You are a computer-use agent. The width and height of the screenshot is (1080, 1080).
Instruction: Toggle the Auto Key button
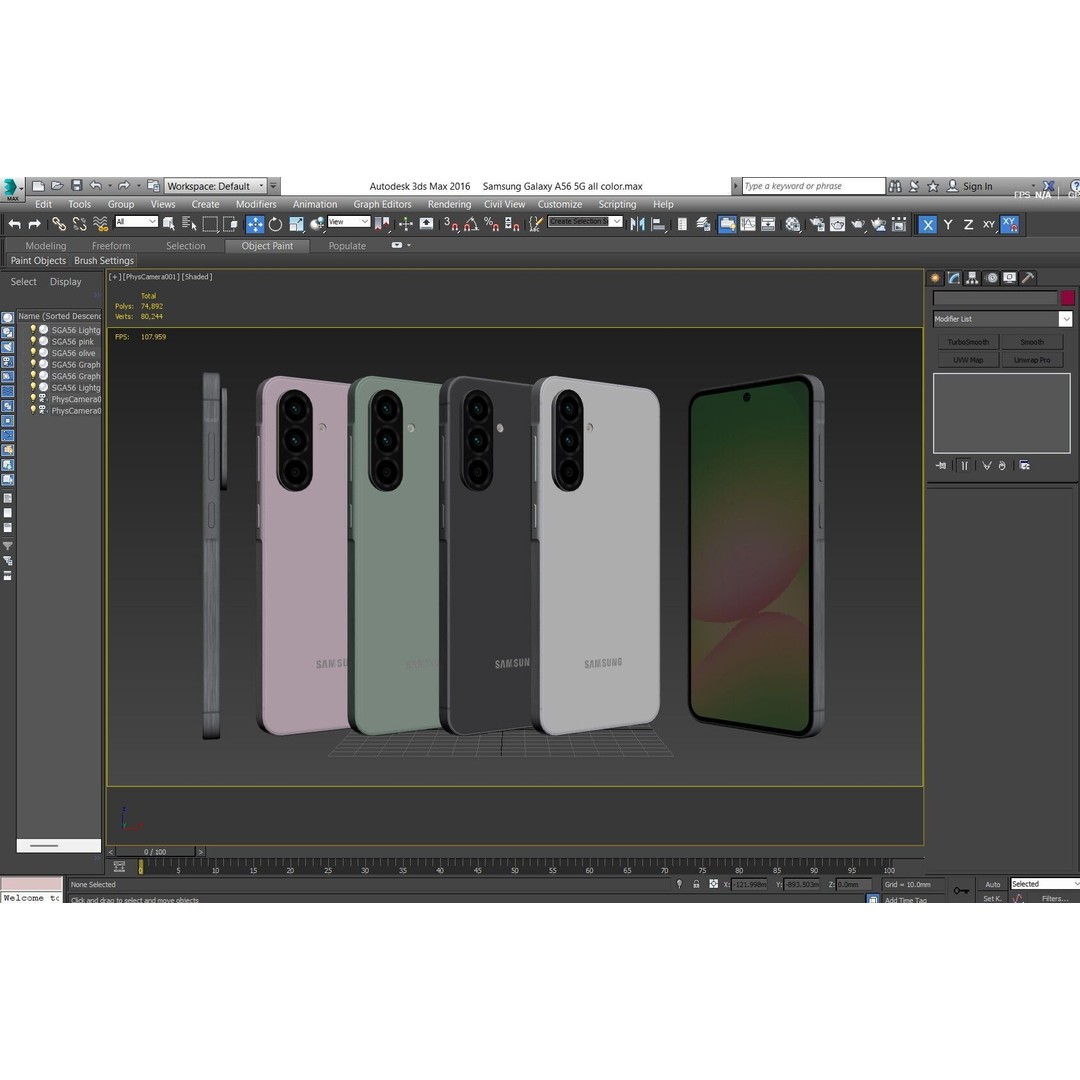tap(993, 884)
